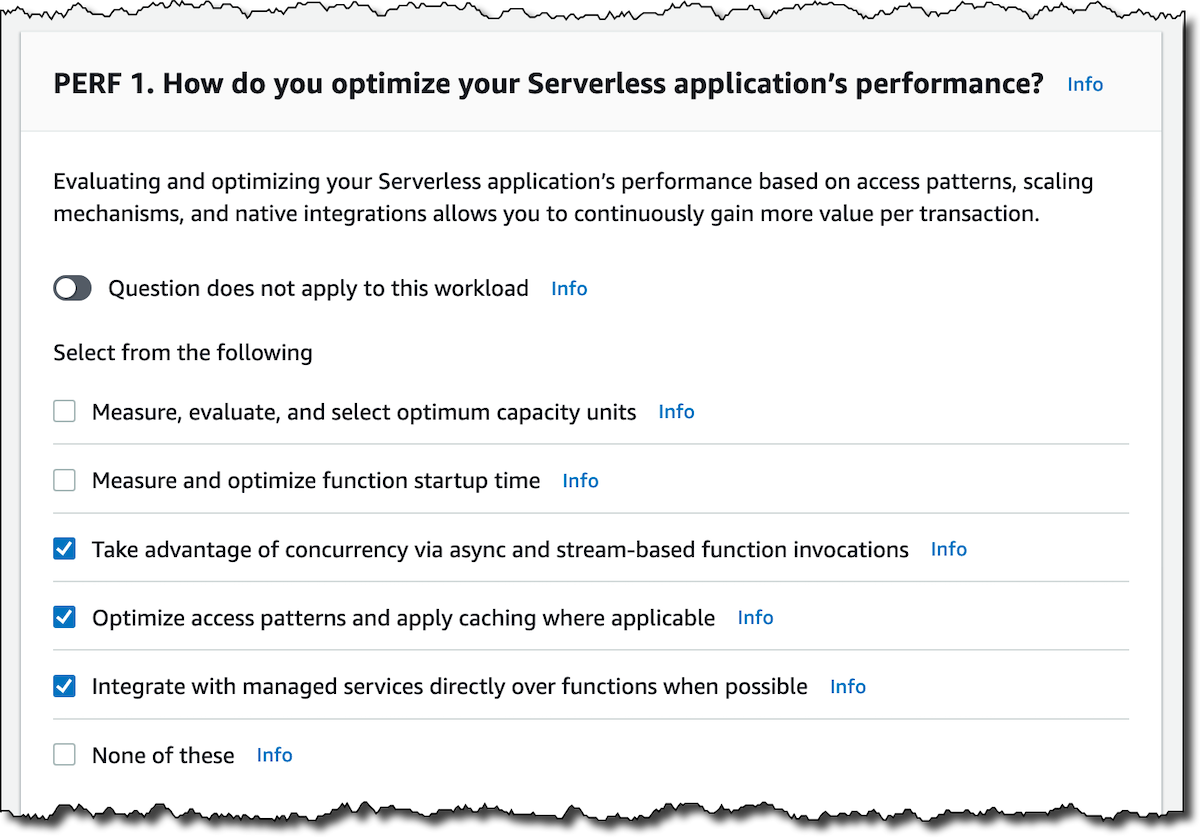Open Info for managed services integration option
Image resolution: width=1200 pixels, height=838 pixels.
tap(847, 687)
